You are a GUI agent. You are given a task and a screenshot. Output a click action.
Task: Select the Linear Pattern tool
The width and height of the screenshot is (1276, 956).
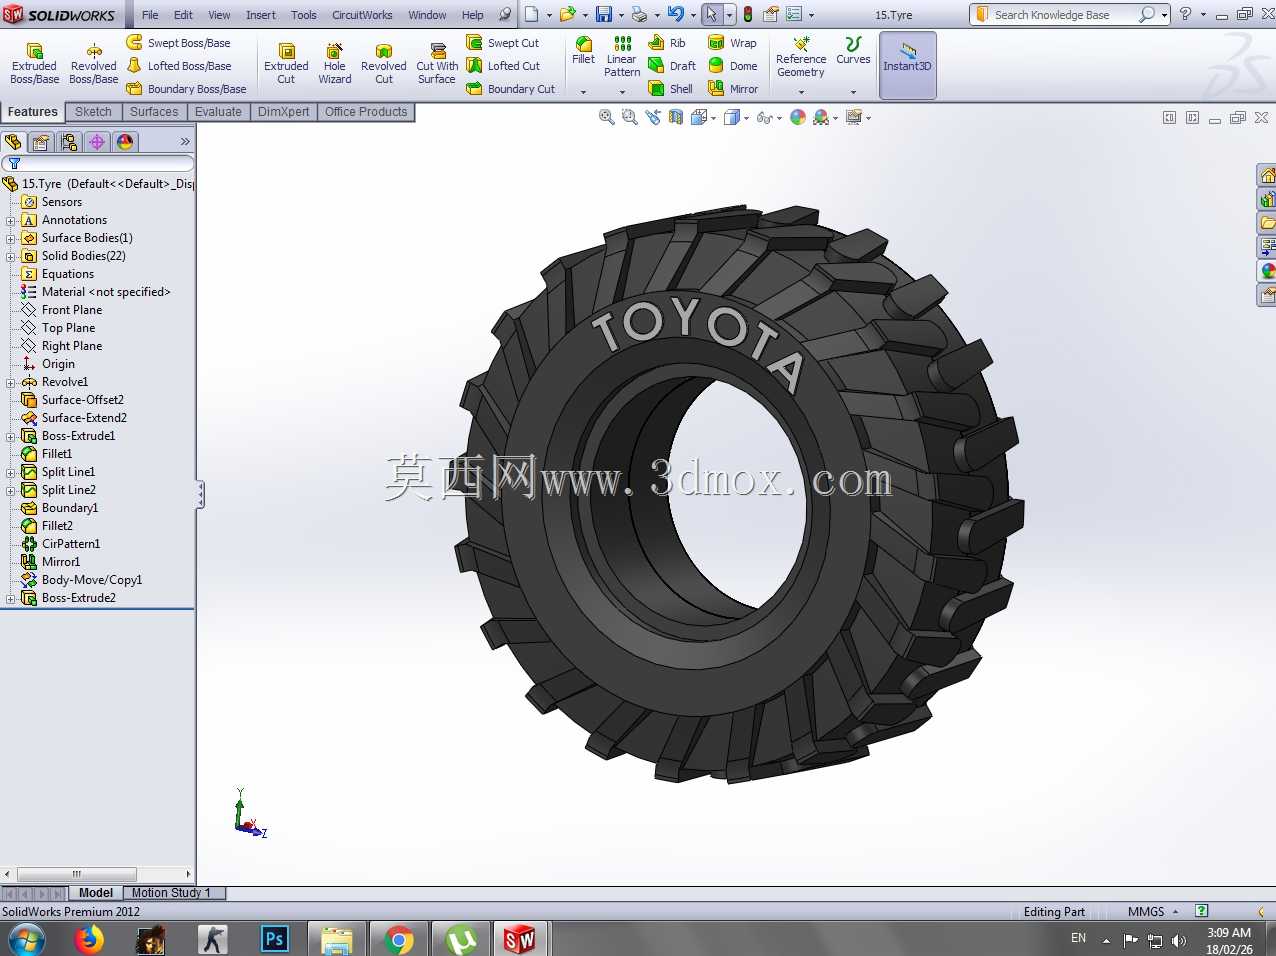coord(622,57)
